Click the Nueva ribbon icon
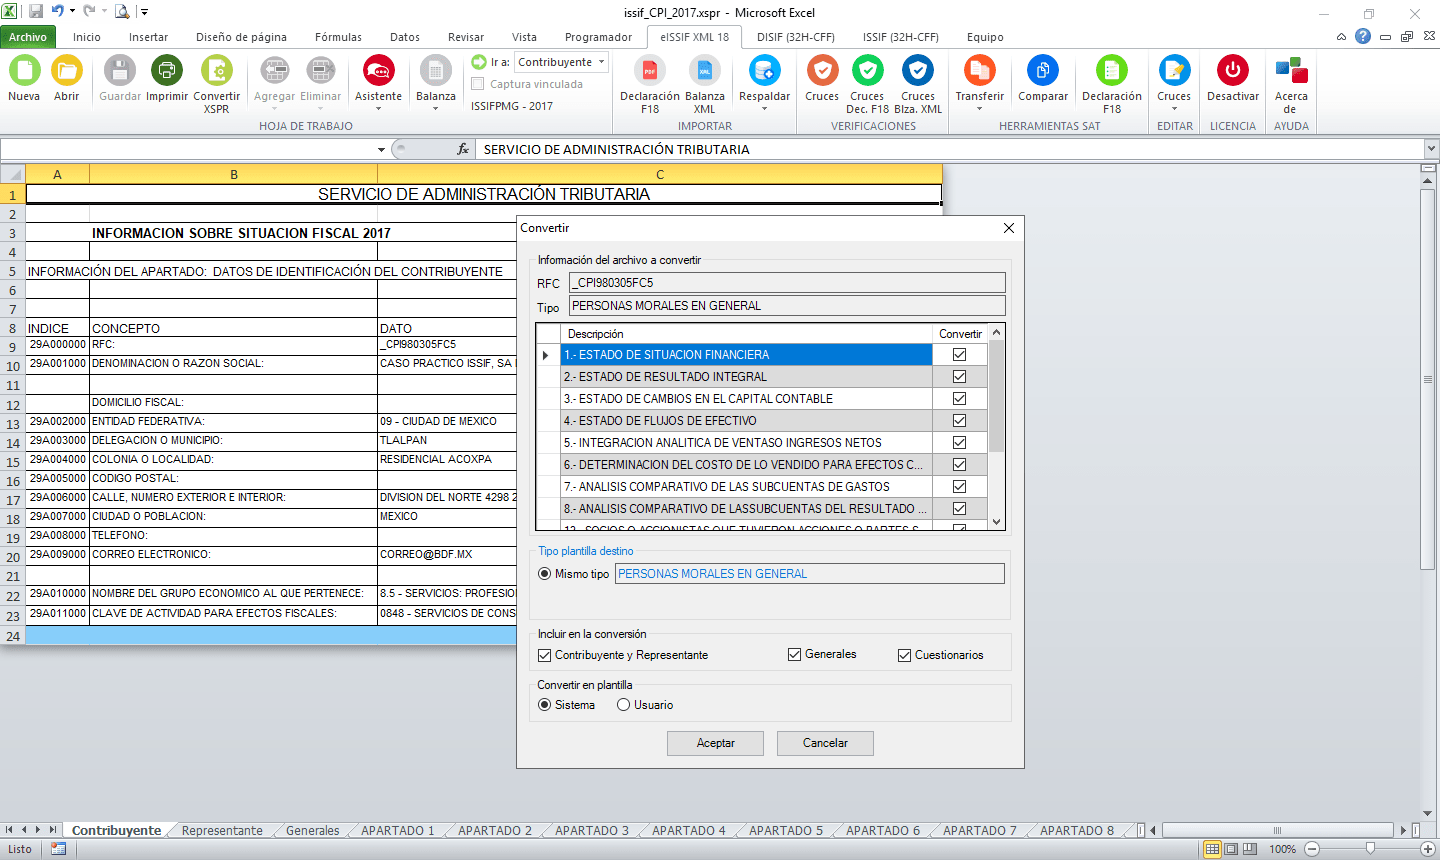 point(24,71)
